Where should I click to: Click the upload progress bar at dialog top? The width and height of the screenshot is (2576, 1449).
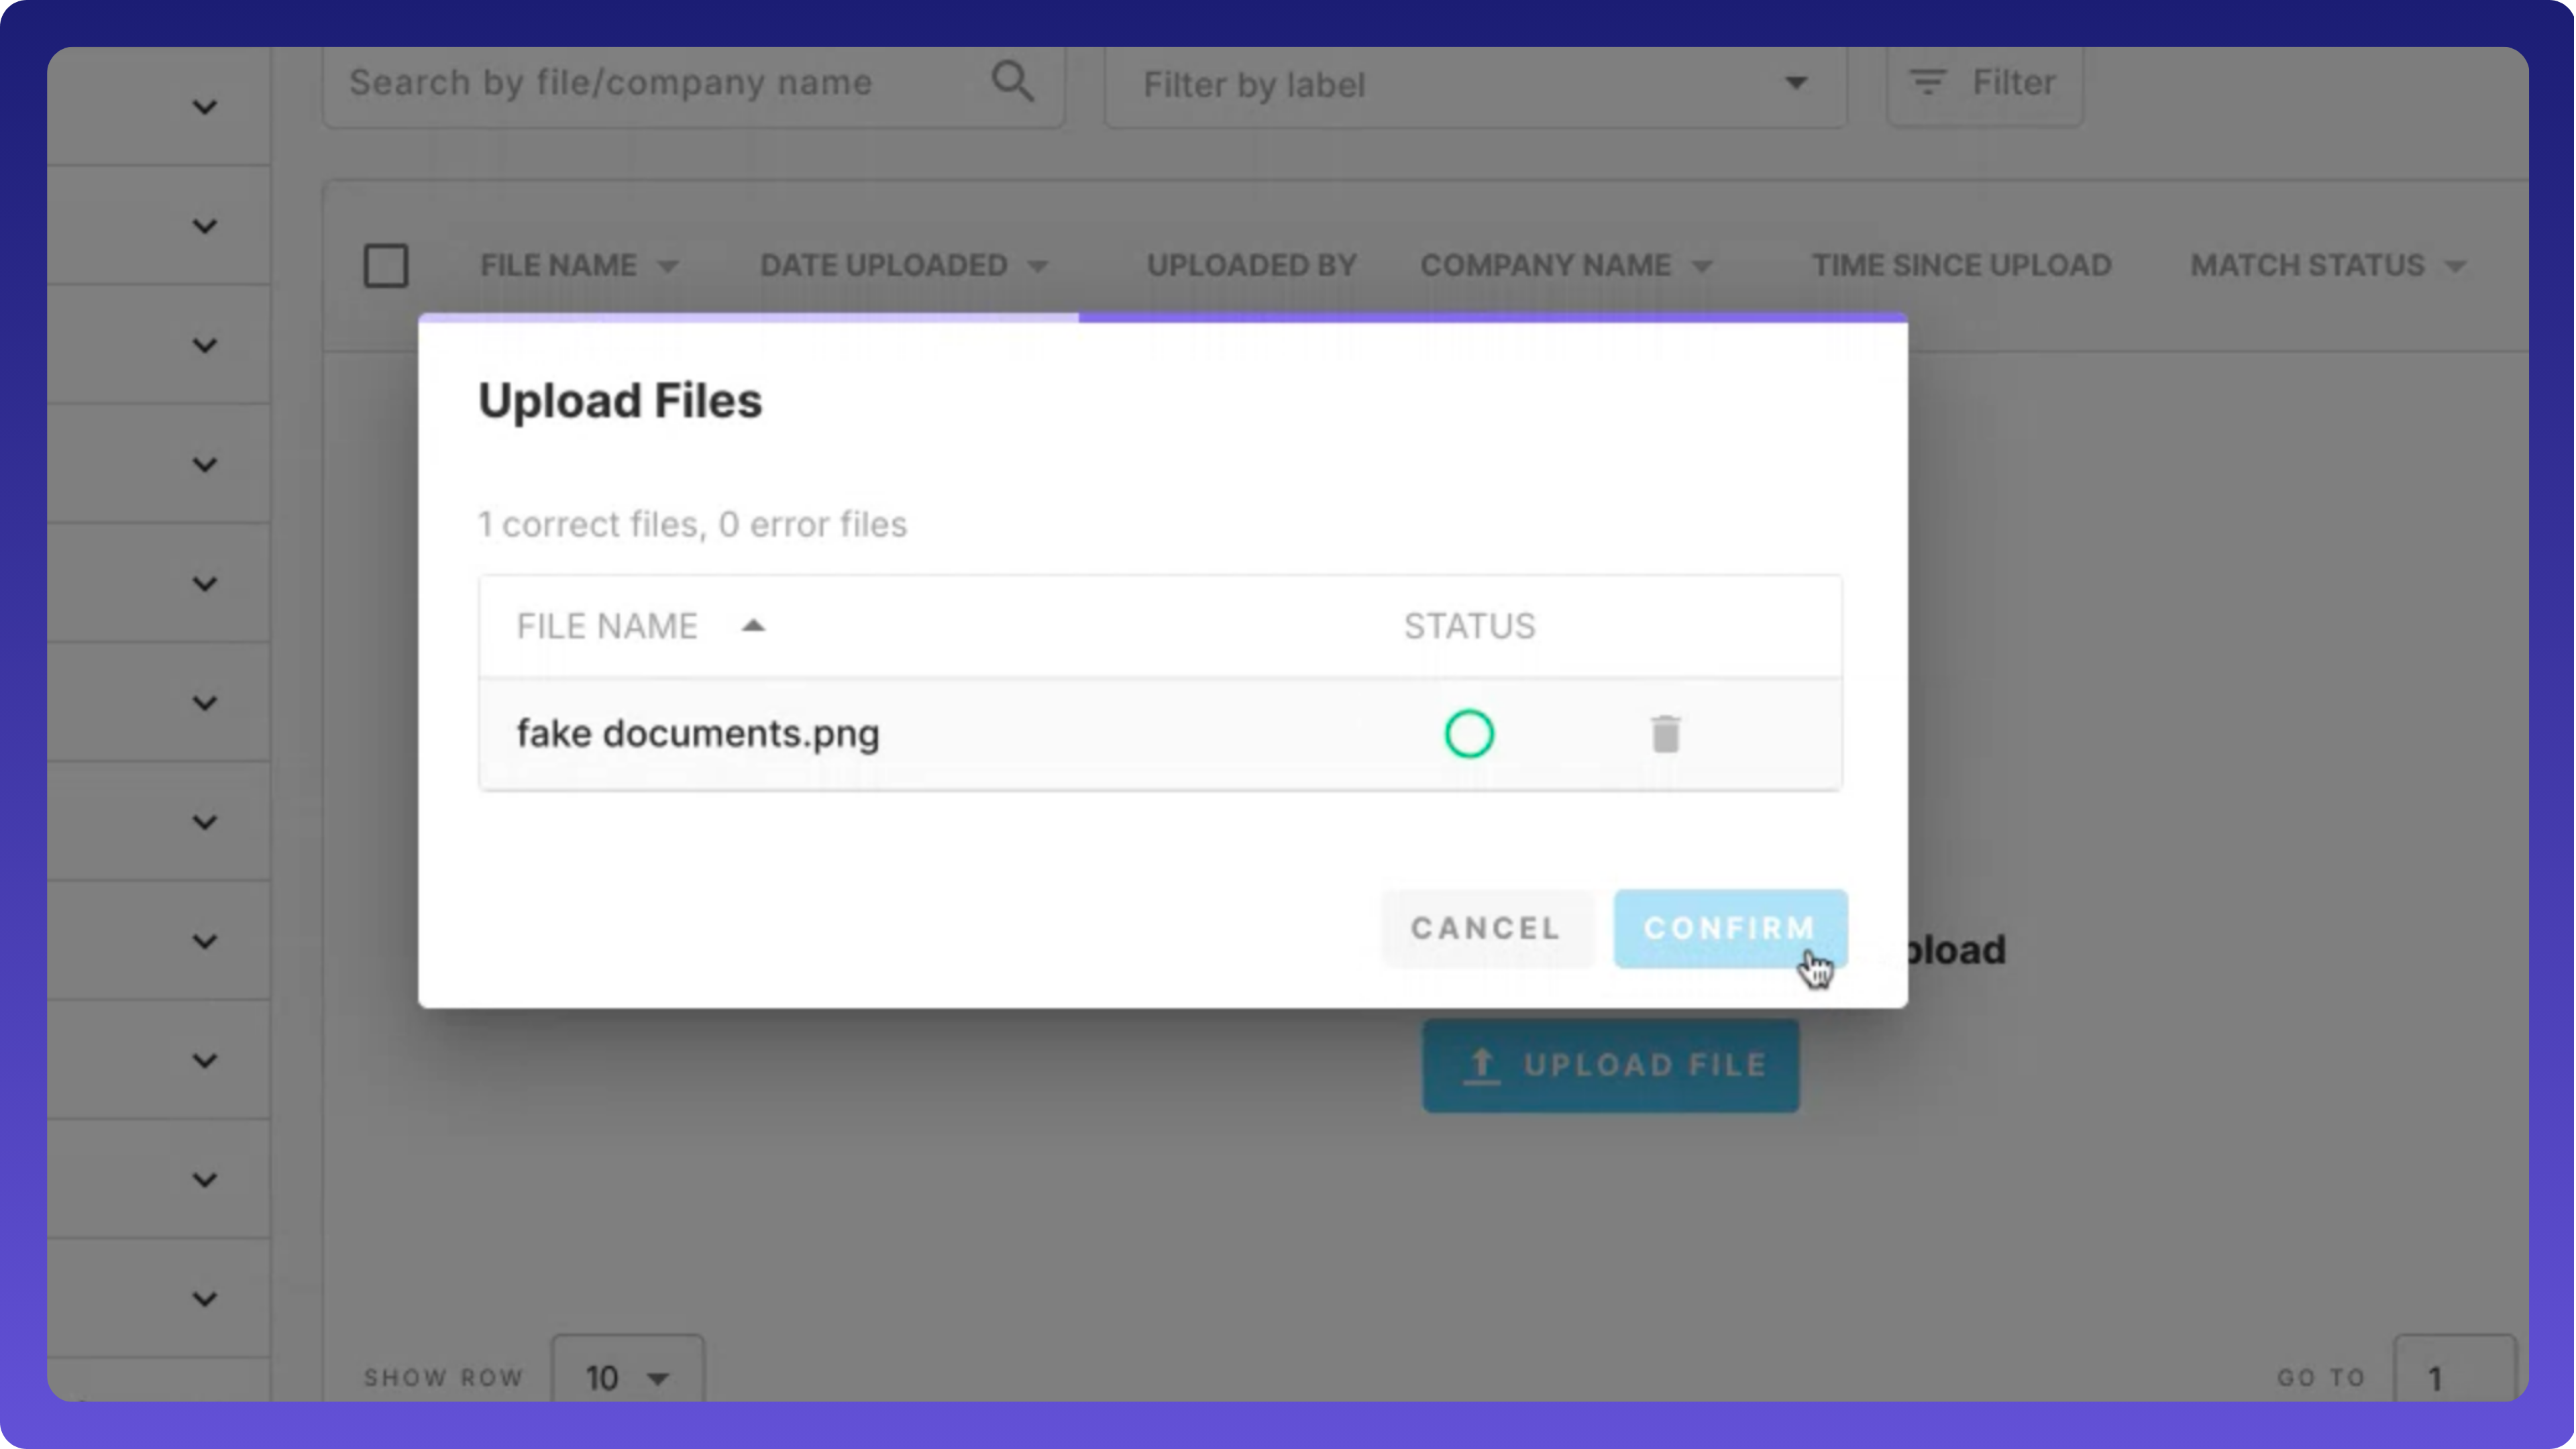coord(1162,318)
